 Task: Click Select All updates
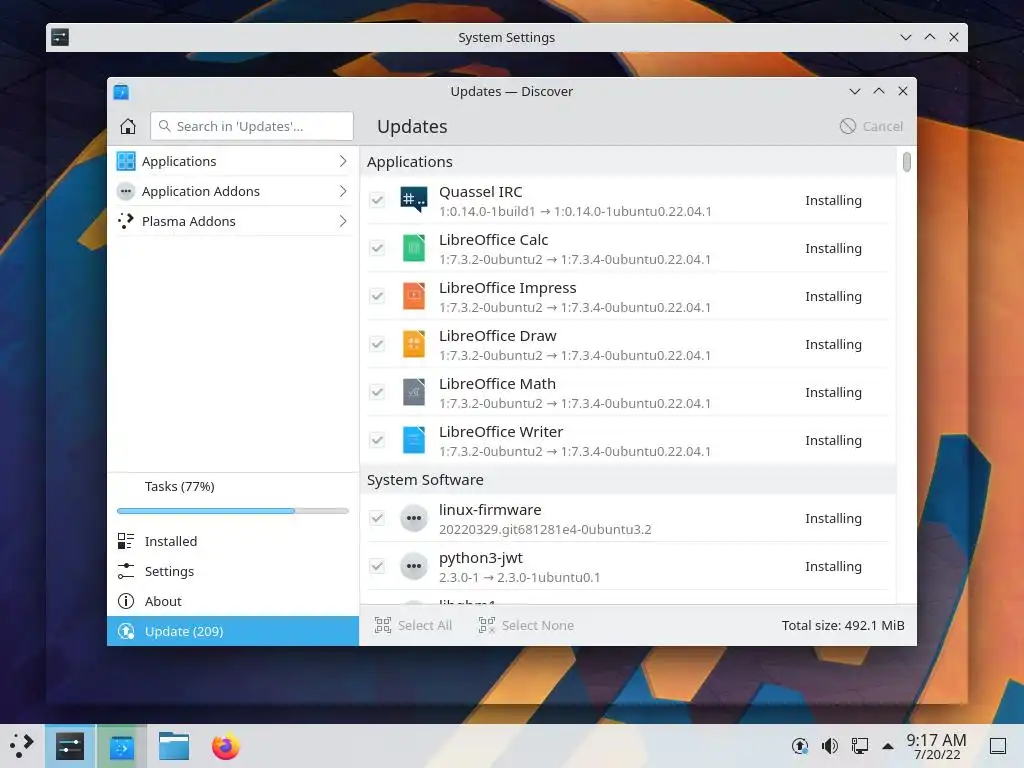(413, 625)
